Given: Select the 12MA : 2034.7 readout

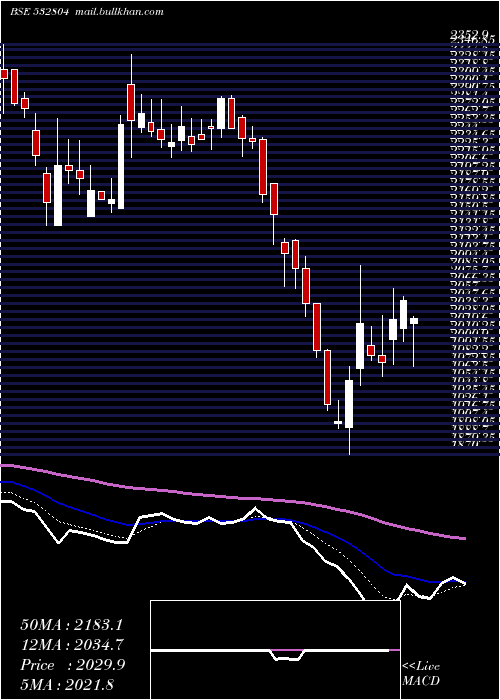Looking at the screenshot, I should point(71,644).
